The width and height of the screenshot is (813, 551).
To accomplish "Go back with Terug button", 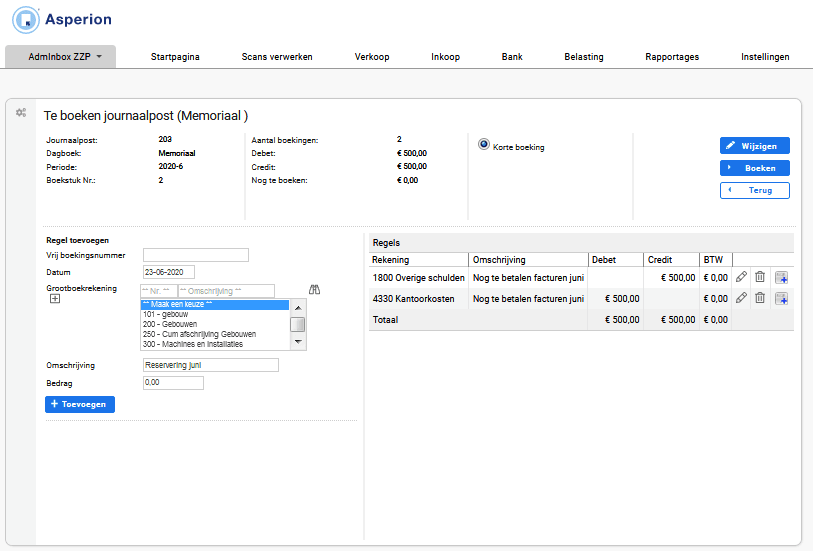I will click(x=754, y=190).
